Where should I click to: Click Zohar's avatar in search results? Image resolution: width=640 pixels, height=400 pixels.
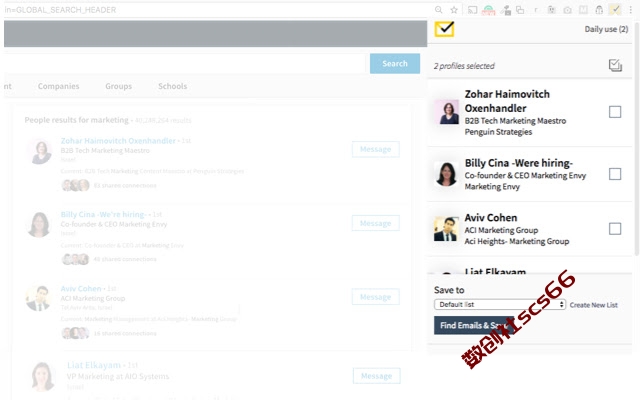40,151
